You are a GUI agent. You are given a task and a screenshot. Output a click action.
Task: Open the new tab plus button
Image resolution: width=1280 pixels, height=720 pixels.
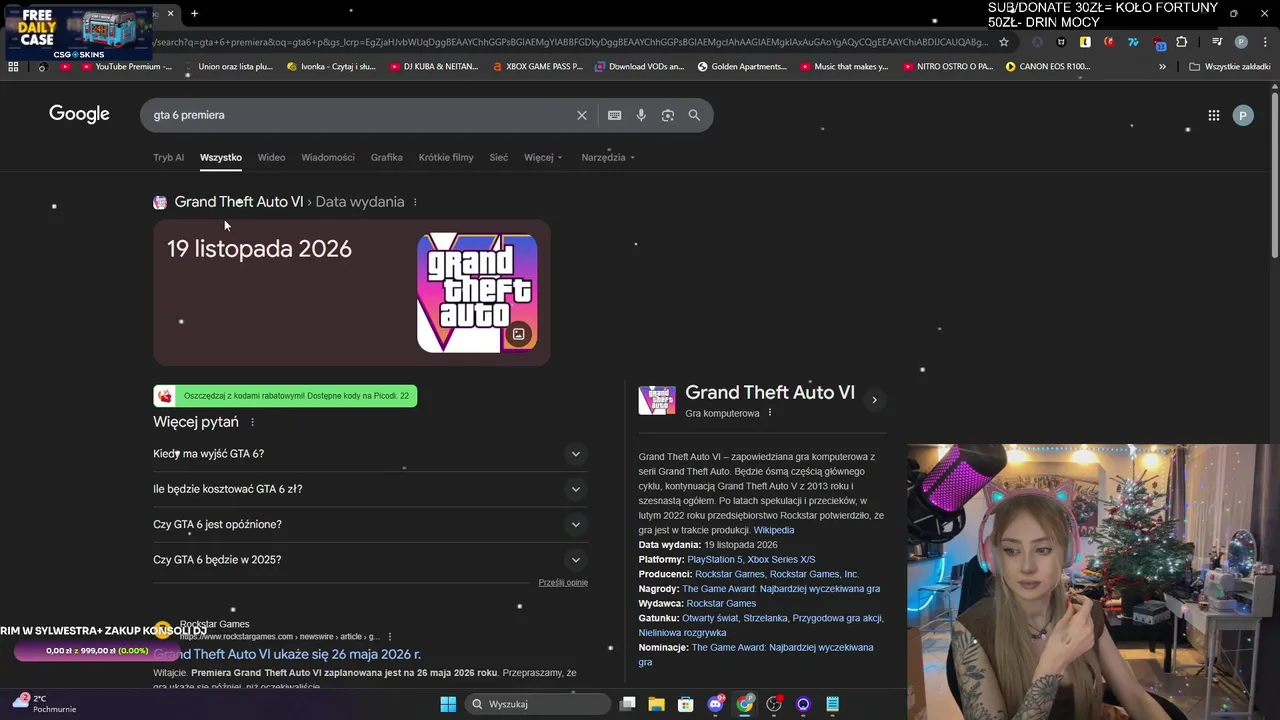coord(194,13)
